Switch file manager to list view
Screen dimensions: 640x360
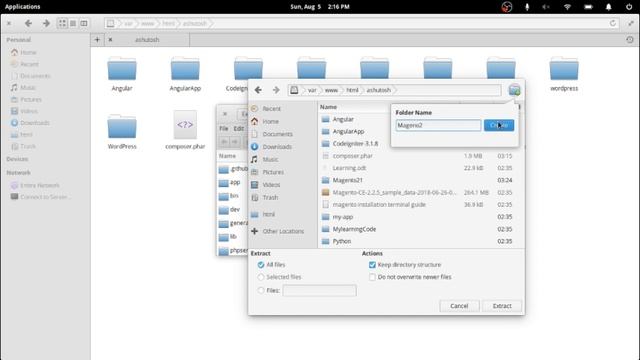tap(73, 23)
